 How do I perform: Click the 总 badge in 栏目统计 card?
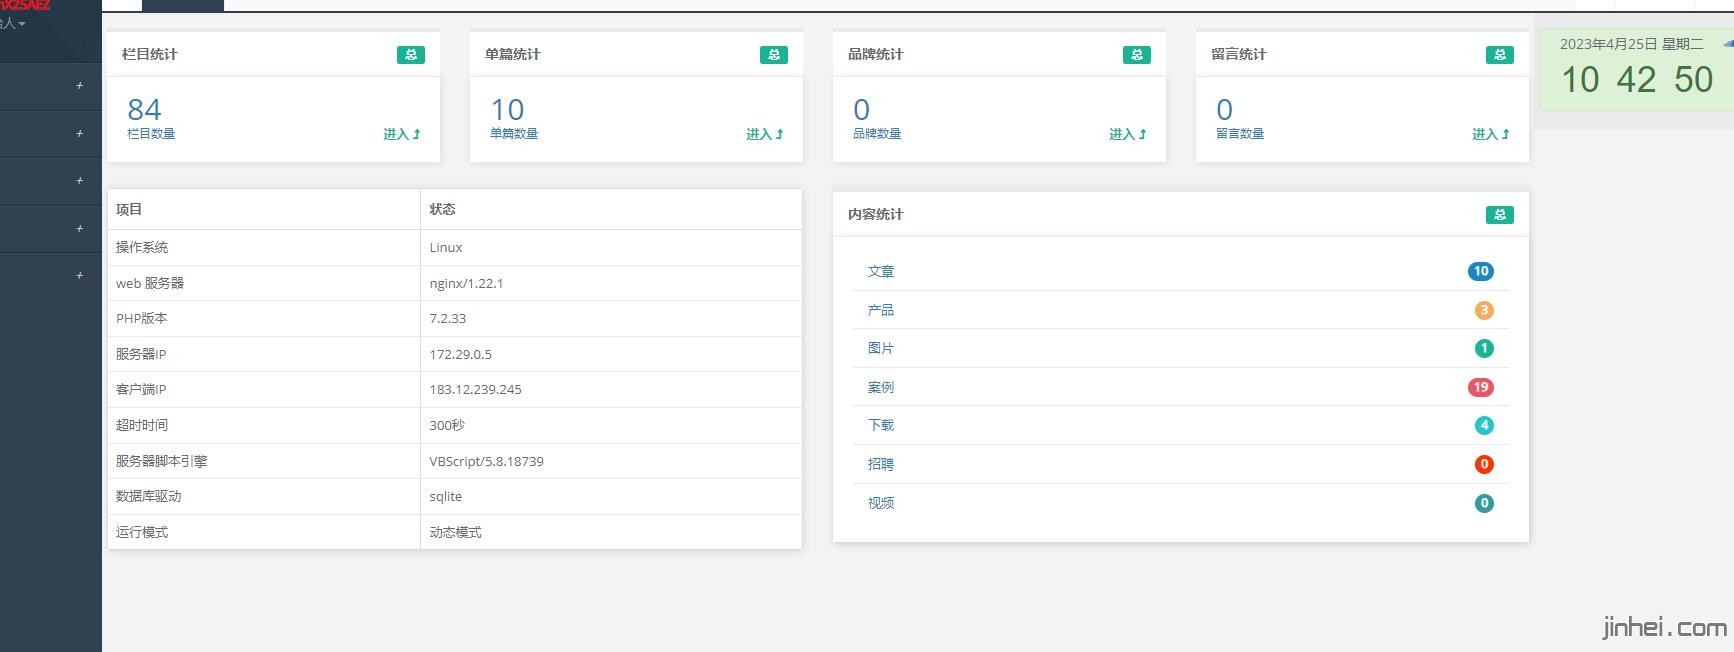point(411,55)
